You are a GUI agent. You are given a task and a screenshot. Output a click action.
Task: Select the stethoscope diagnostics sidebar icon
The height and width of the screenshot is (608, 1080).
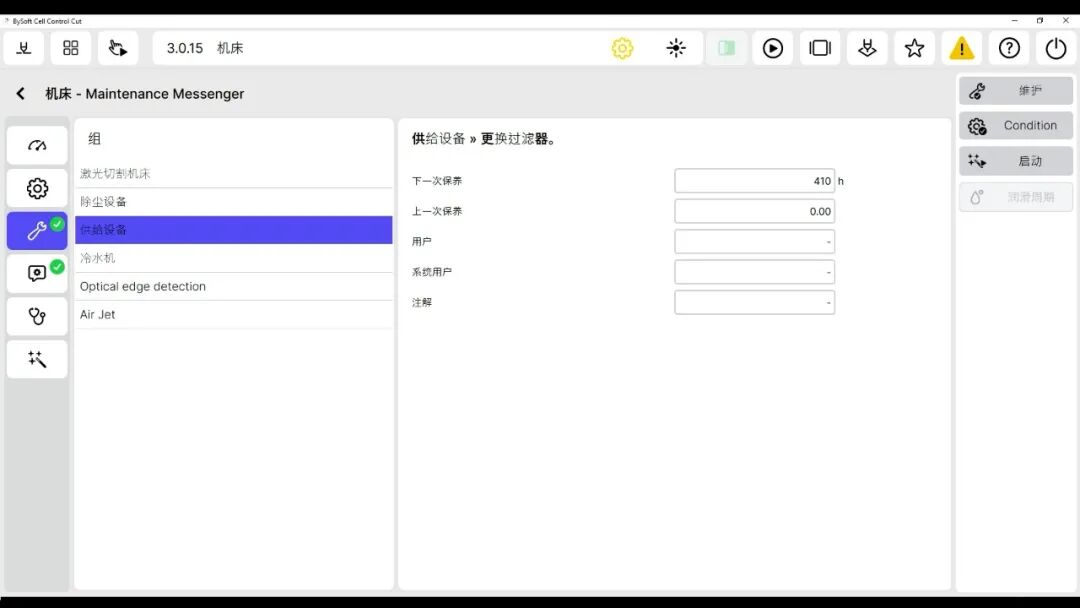[37, 316]
